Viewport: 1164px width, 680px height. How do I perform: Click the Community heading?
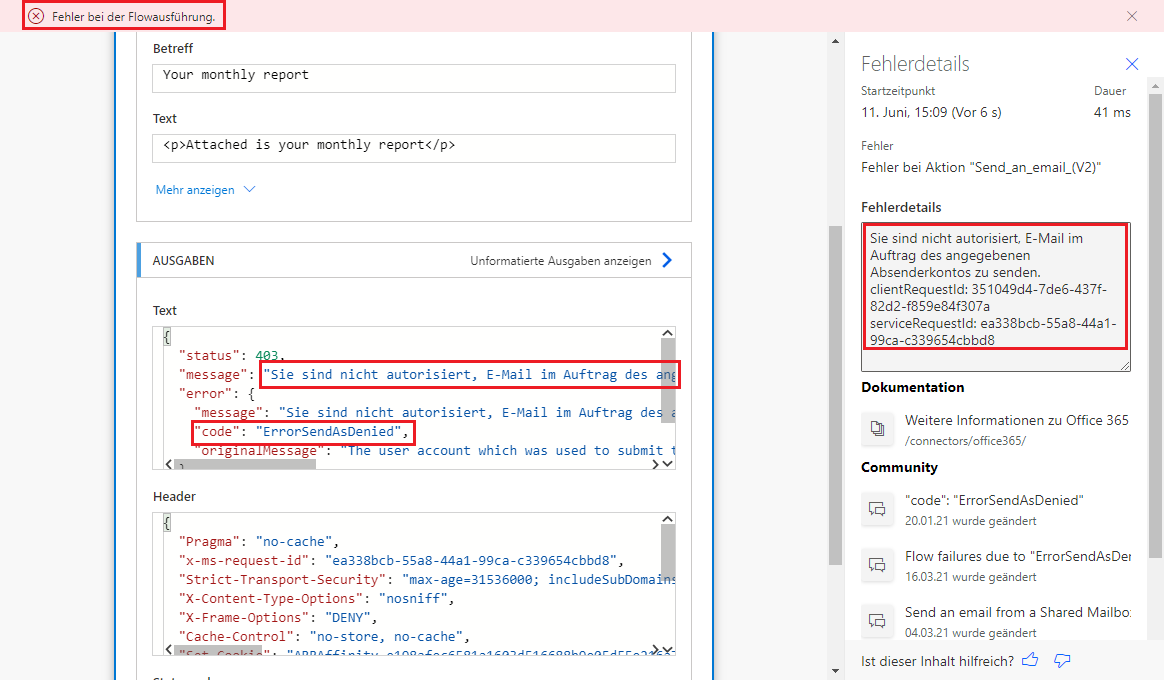(899, 468)
